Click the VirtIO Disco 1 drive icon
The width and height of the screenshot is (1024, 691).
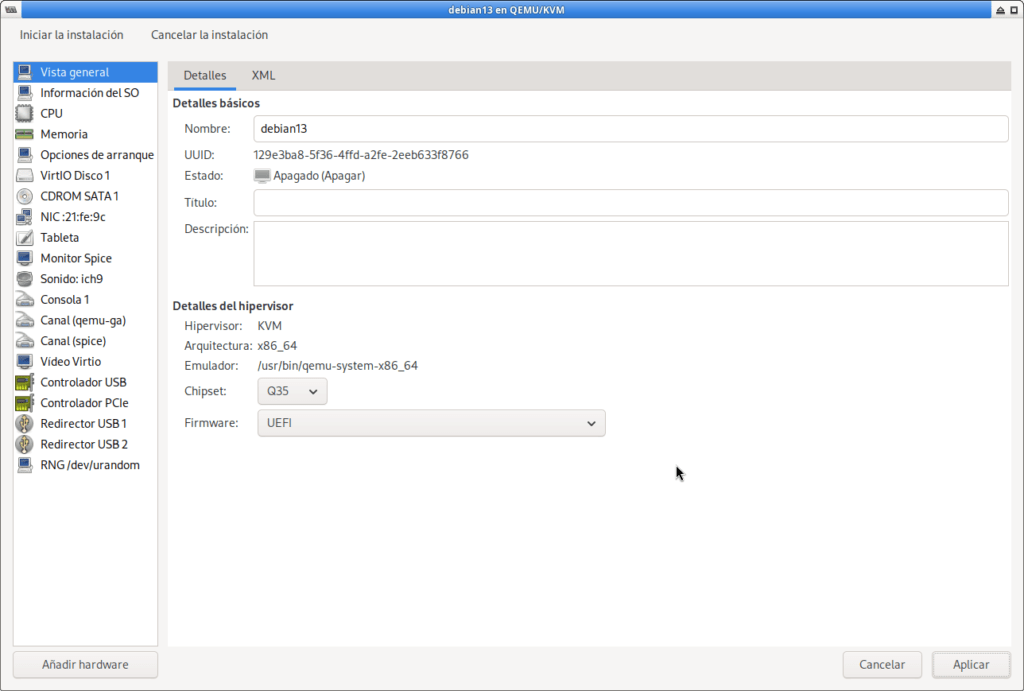(x=24, y=176)
